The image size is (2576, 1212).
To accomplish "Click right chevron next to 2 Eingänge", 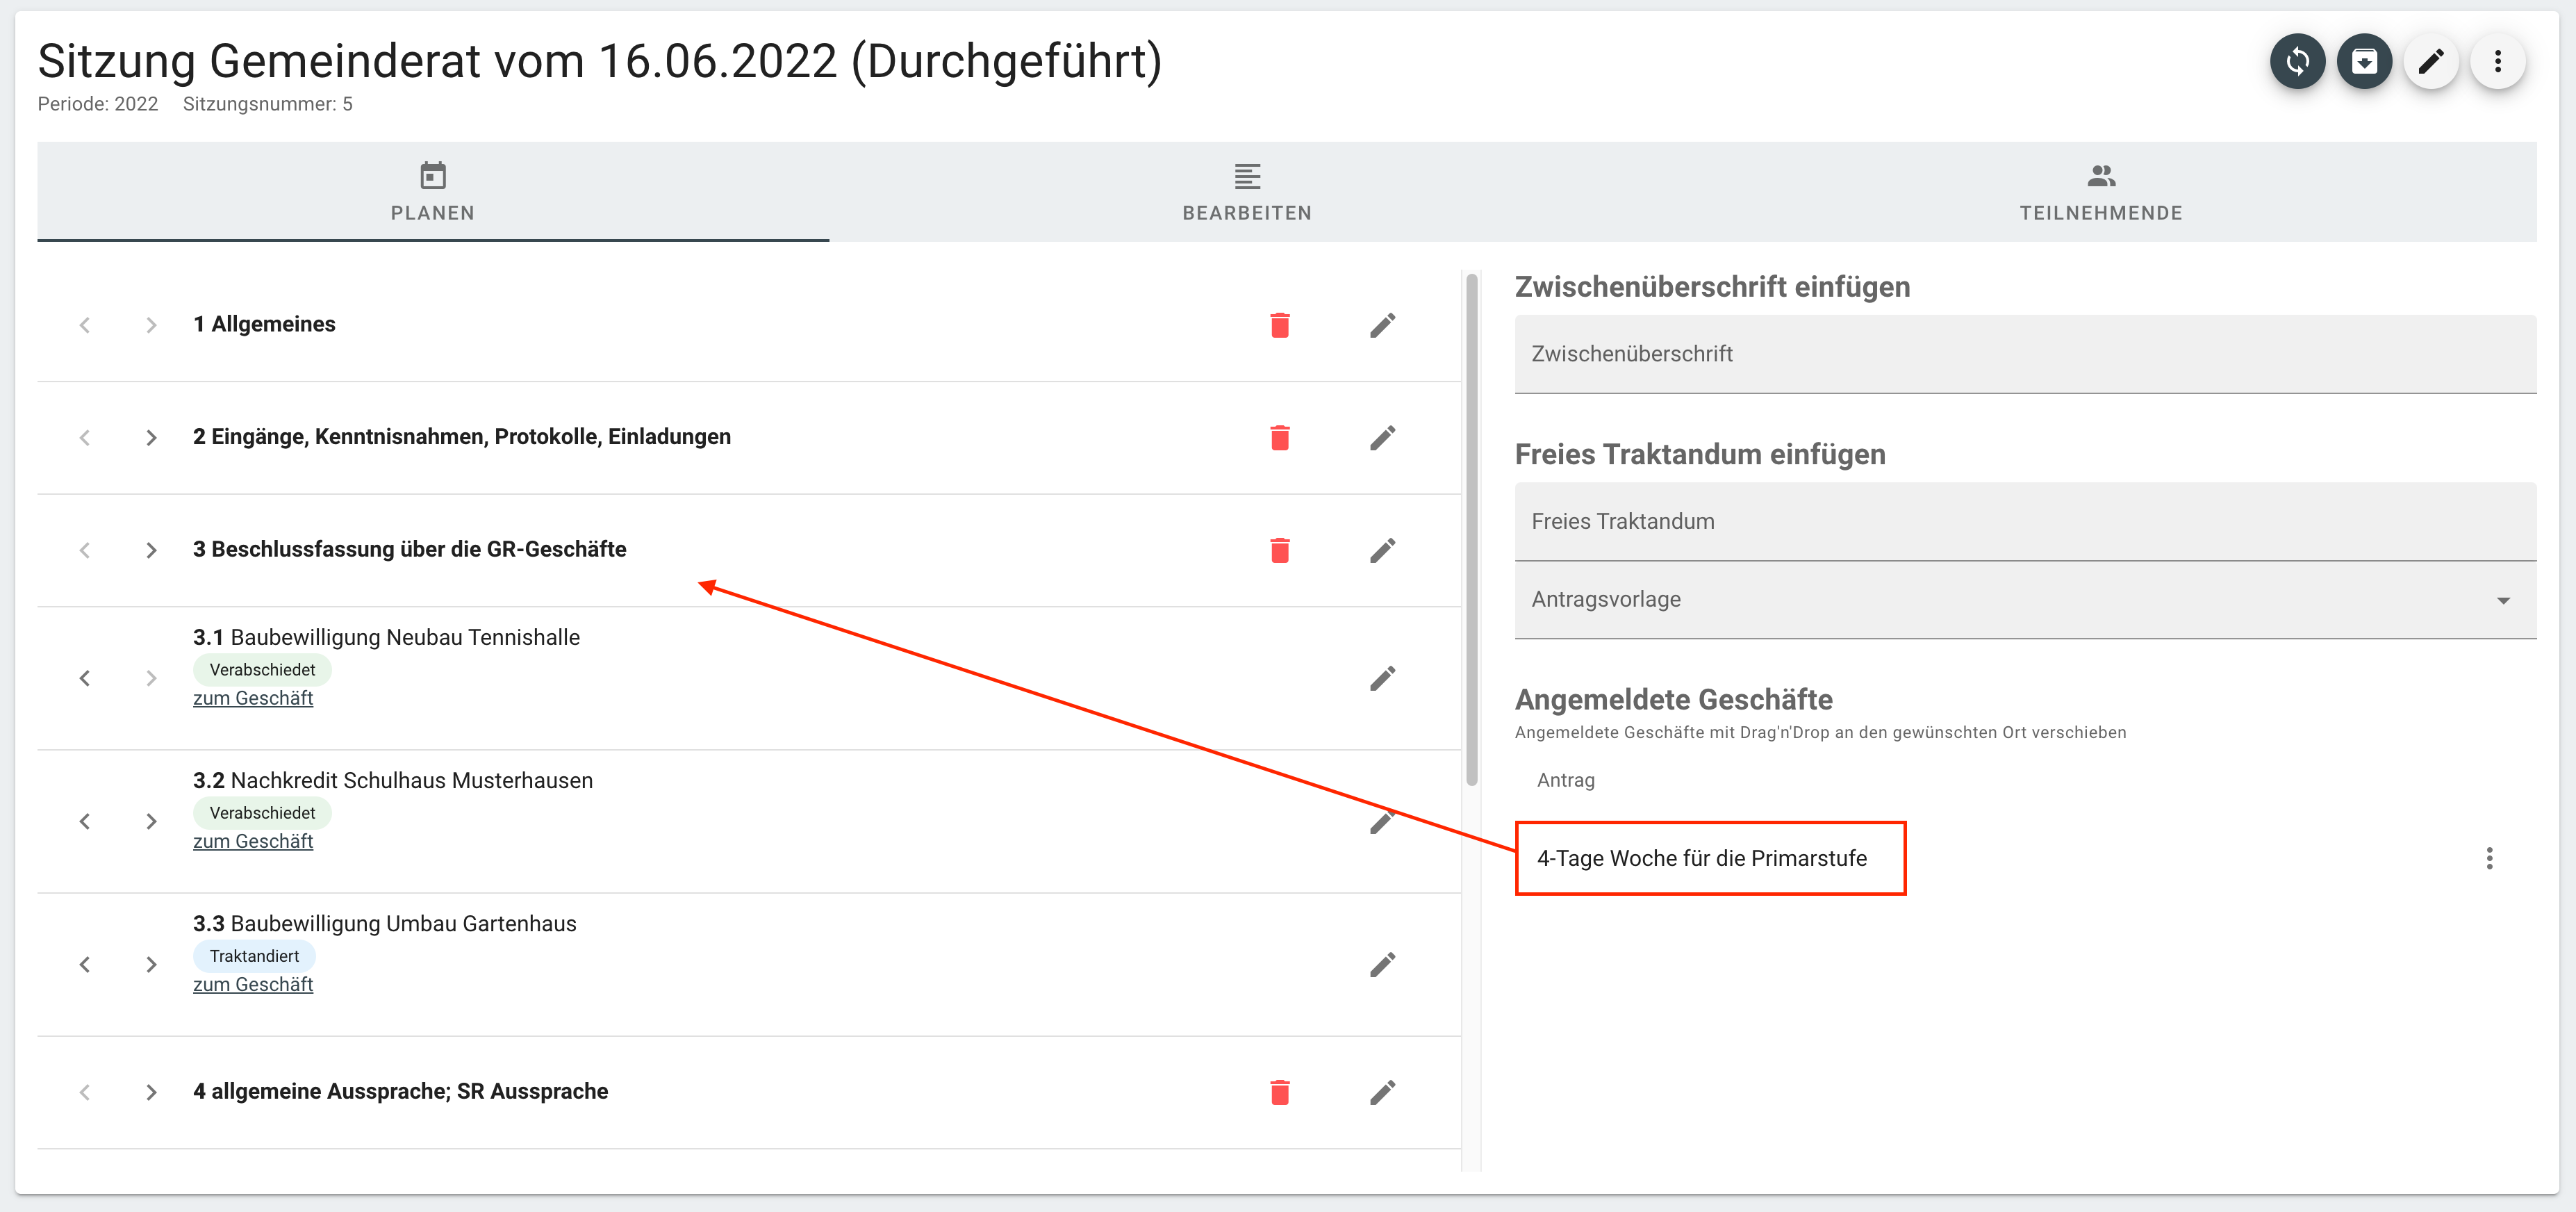I will click(151, 438).
